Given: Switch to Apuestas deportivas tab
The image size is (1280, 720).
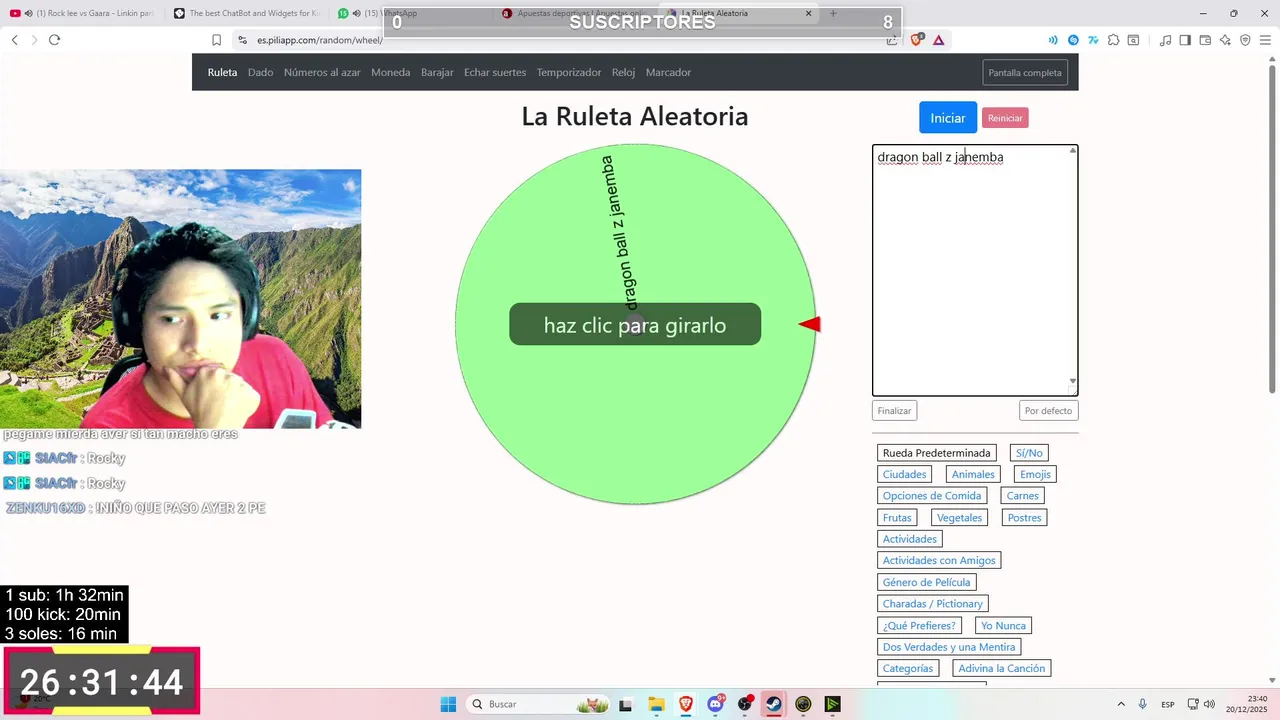Looking at the screenshot, I should (575, 13).
